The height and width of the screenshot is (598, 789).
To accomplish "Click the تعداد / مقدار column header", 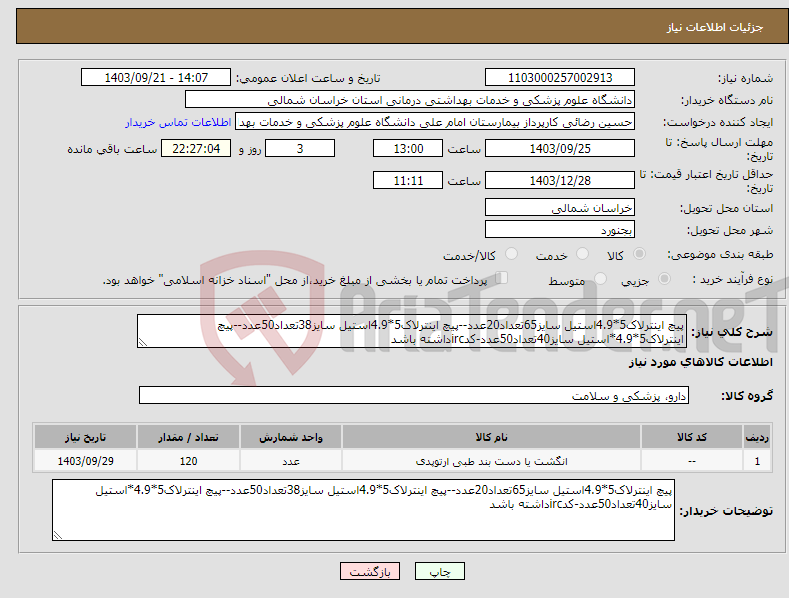I will [188, 437].
